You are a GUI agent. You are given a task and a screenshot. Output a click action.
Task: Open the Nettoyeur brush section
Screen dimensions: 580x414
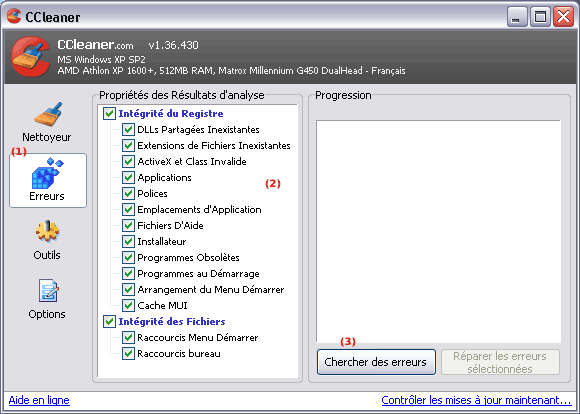pos(47,122)
